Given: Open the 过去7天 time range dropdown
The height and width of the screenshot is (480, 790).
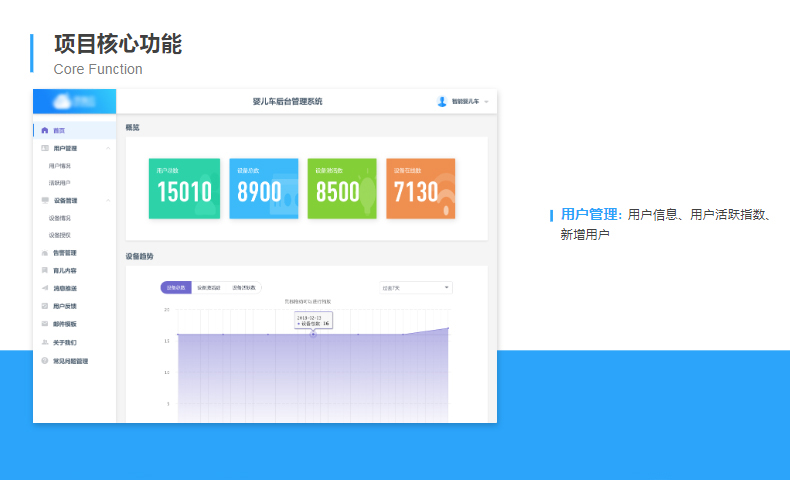Looking at the screenshot, I should pos(416,288).
